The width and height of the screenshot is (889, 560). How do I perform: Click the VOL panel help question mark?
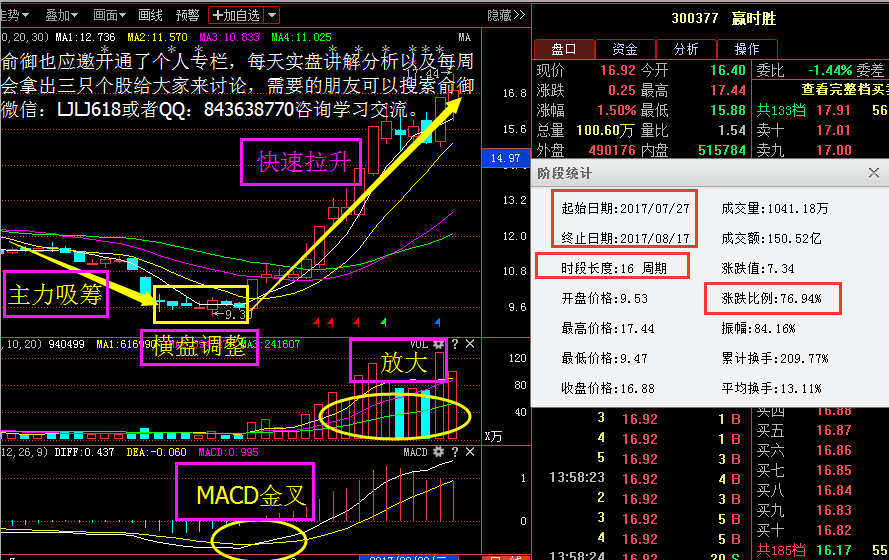pyautogui.click(x=454, y=344)
